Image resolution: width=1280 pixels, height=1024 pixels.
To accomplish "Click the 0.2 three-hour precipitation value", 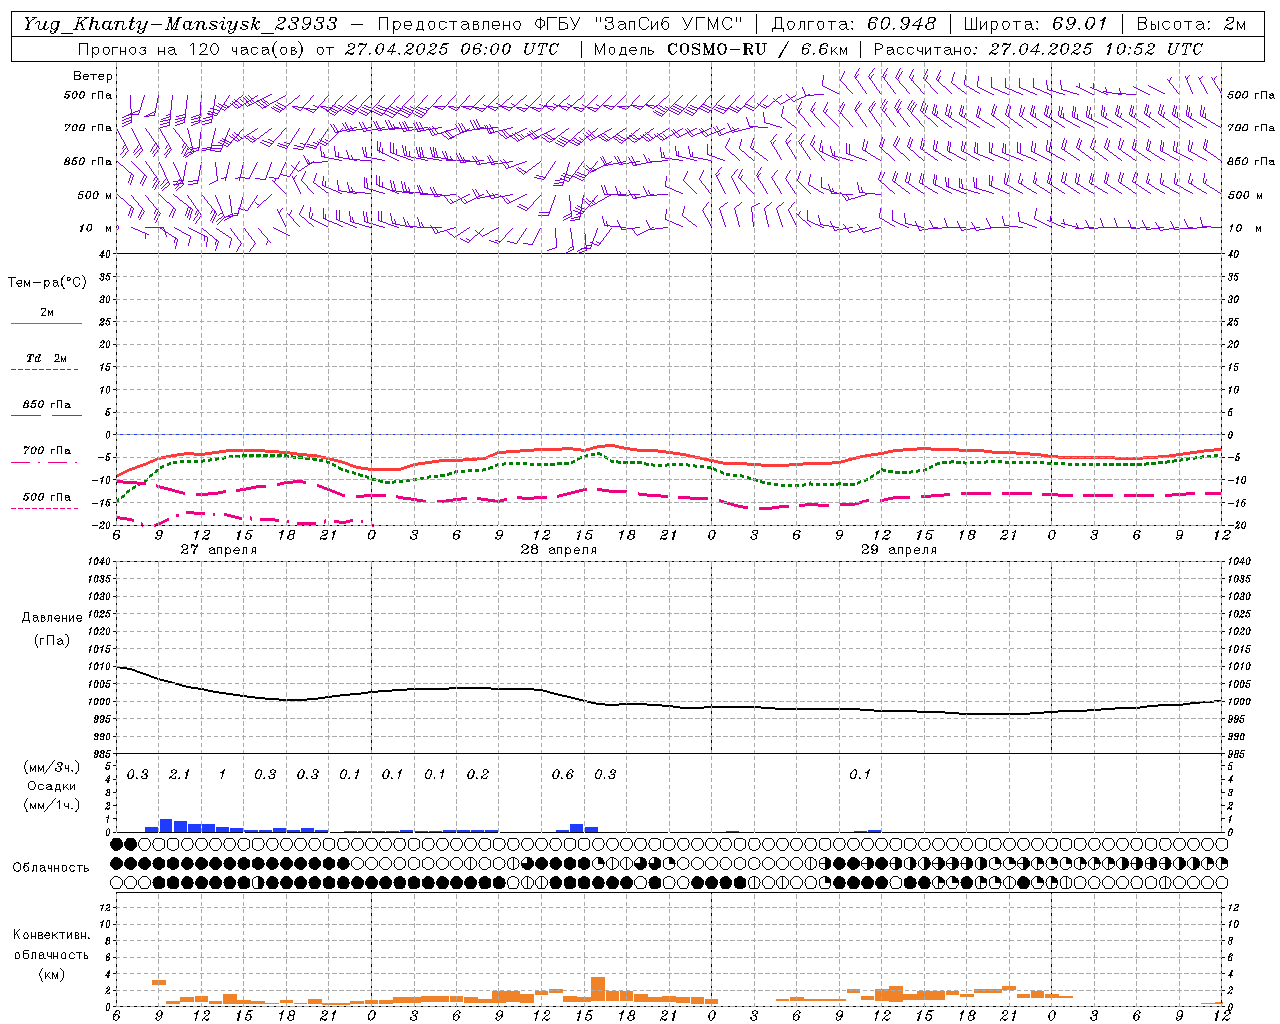I will [x=478, y=775].
